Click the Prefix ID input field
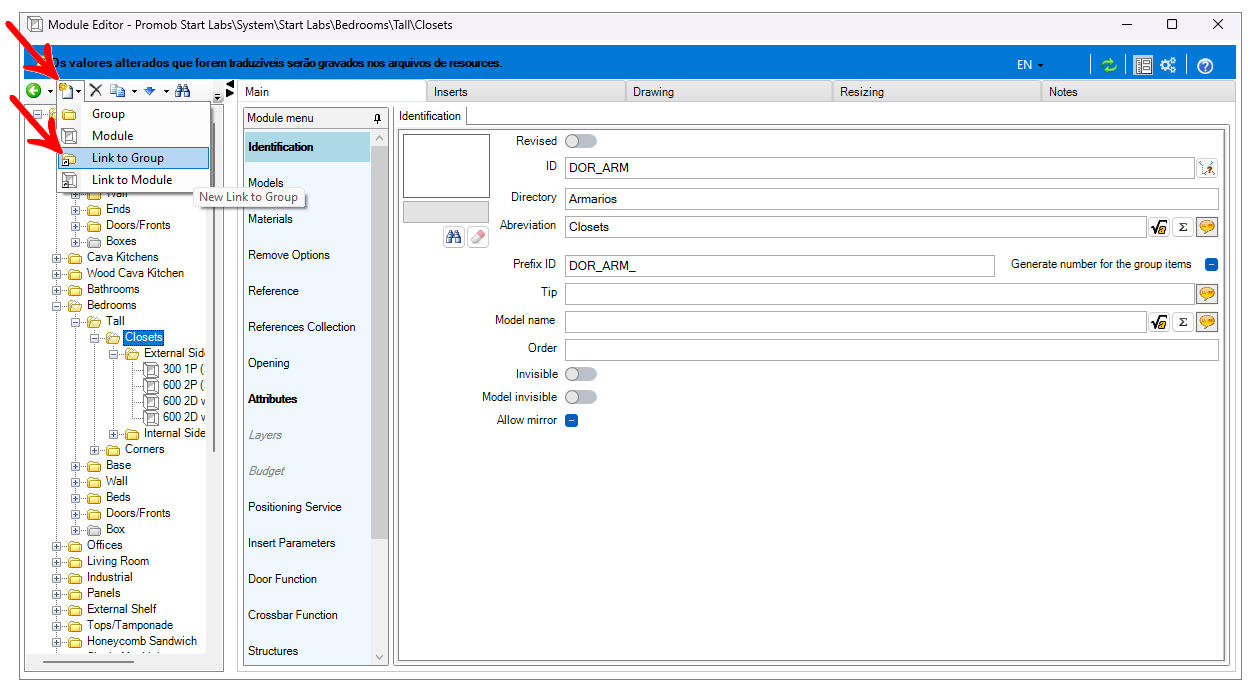1249x685 pixels. pyautogui.click(x=779, y=266)
